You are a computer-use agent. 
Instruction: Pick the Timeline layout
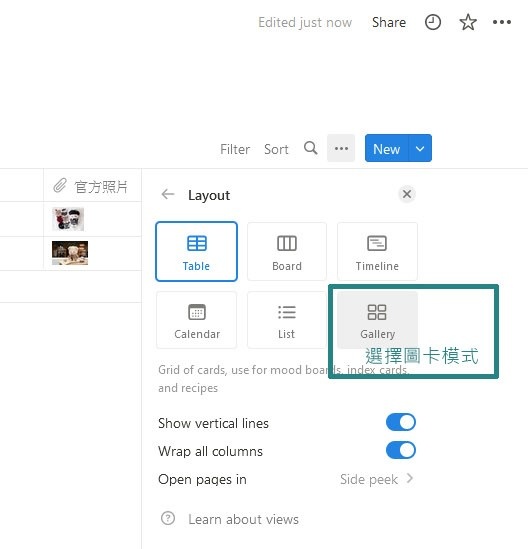(377, 251)
